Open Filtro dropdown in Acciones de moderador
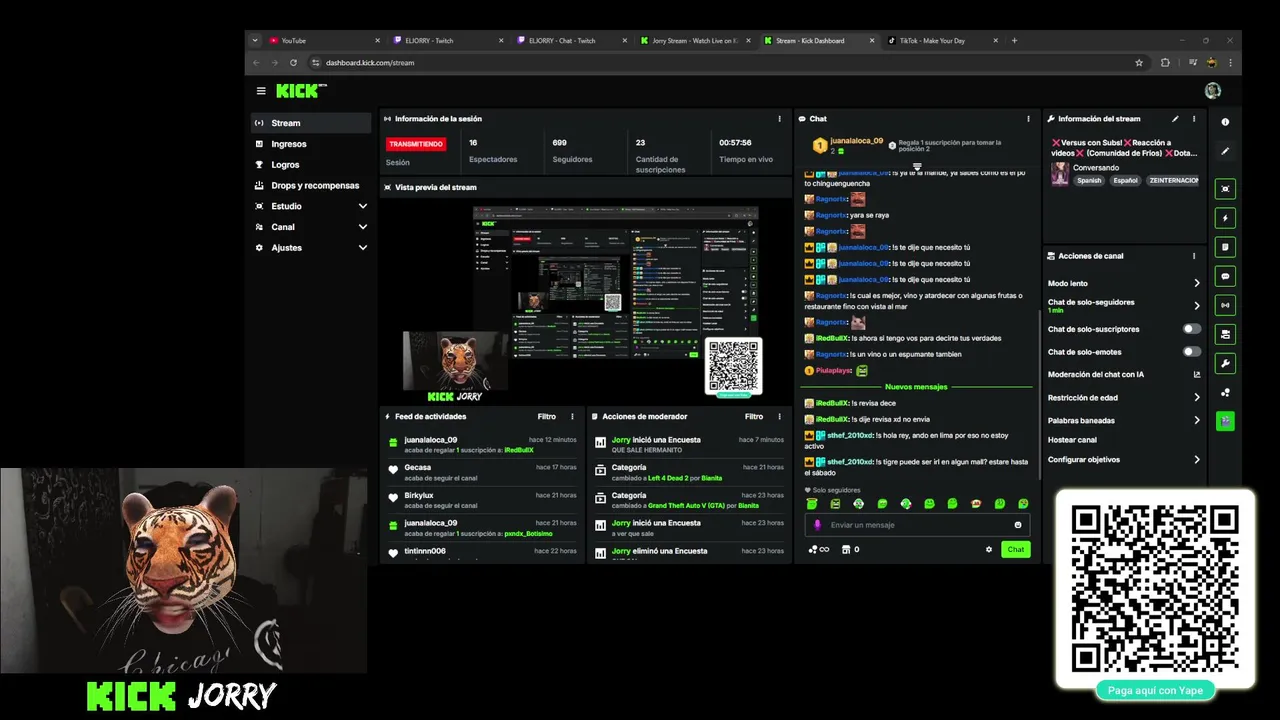The image size is (1280, 720). 754,417
